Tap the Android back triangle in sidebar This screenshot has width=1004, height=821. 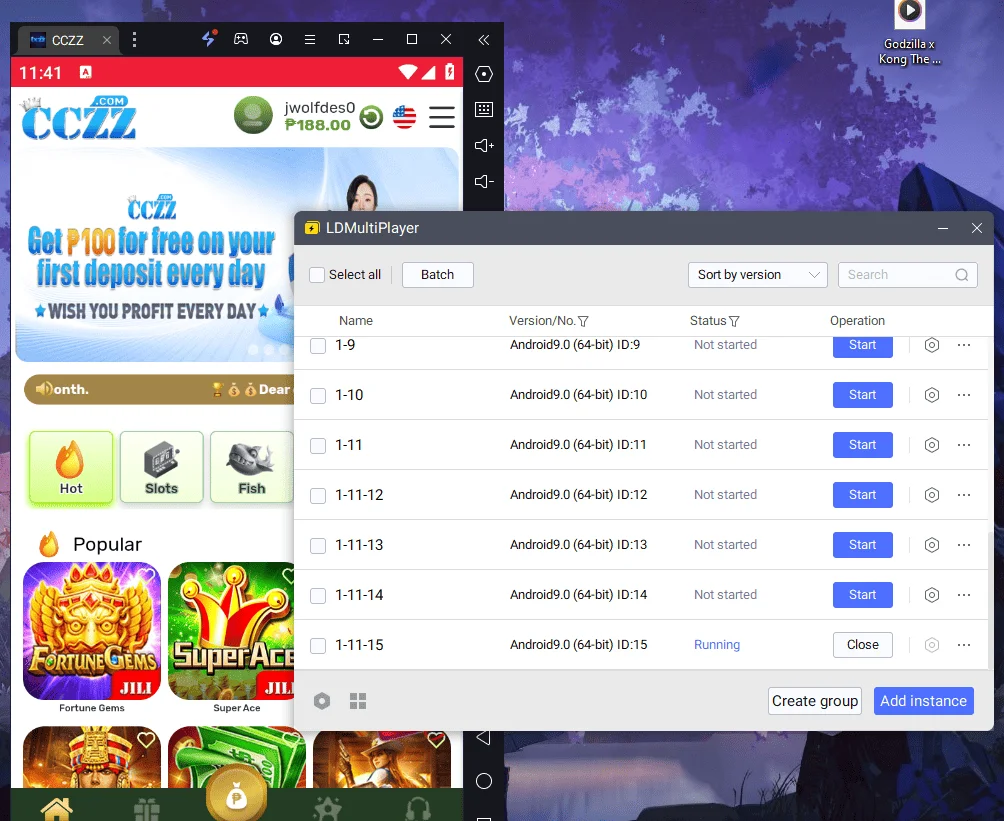[483, 738]
